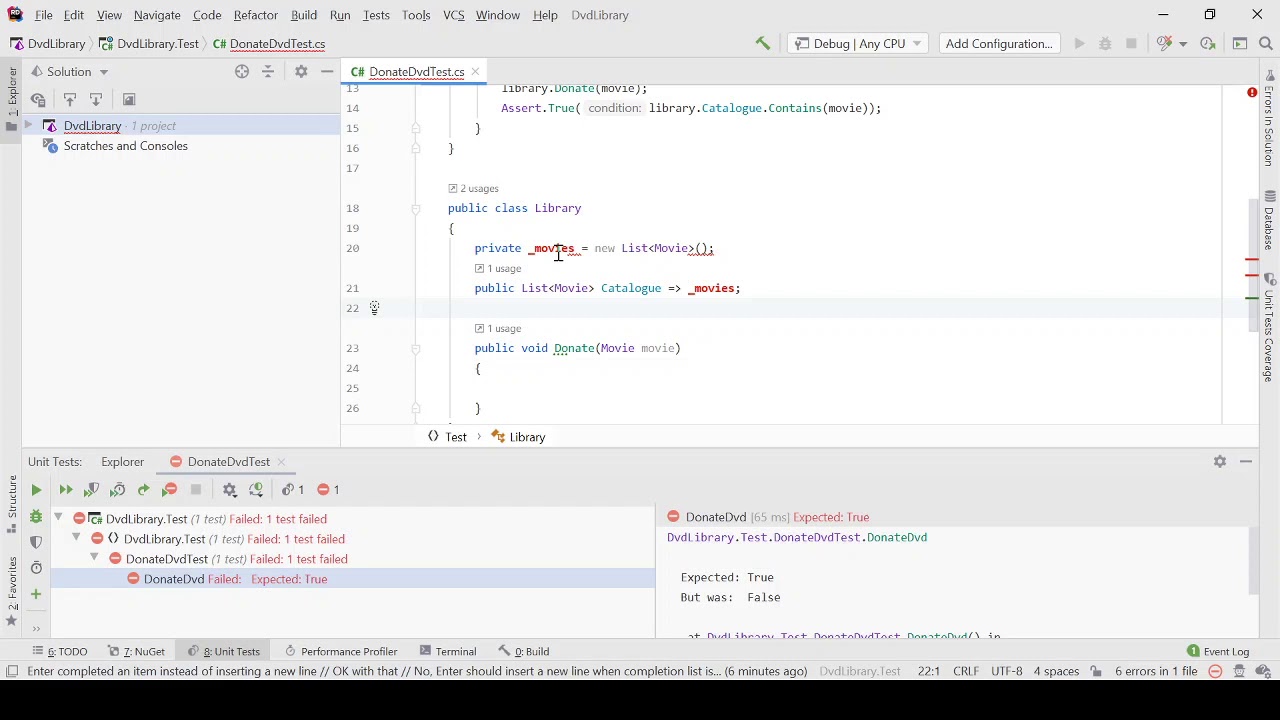The height and width of the screenshot is (720, 1280).
Task: Close the DonateDvdTest.cs editor tab
Action: 475,71
